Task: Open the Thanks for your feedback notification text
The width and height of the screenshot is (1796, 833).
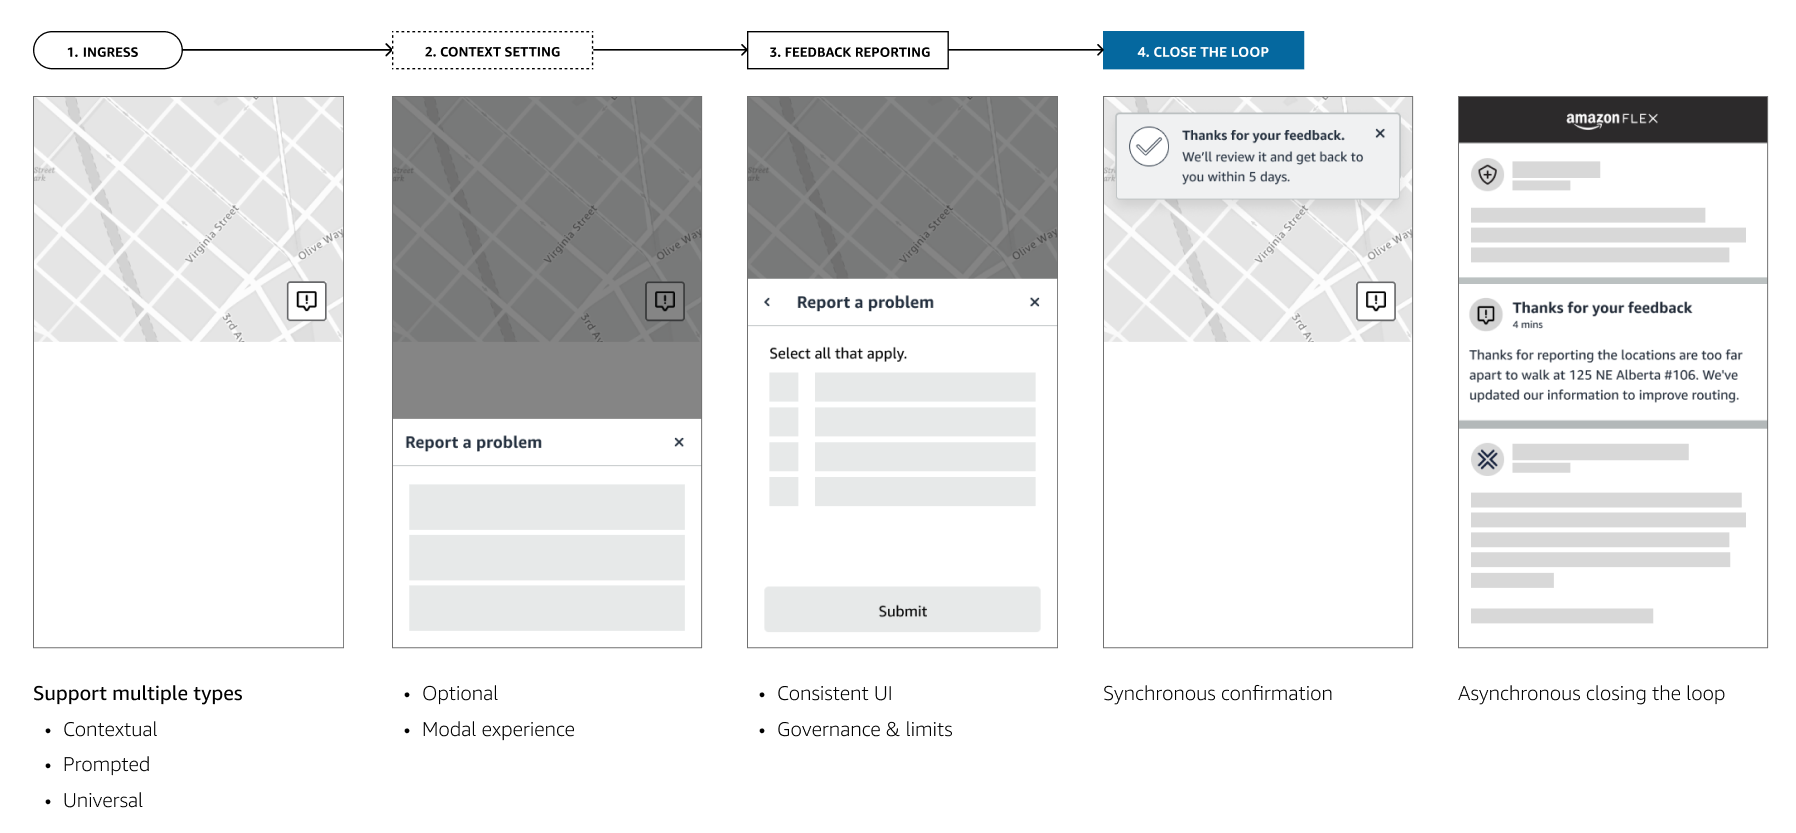Action: (x=1605, y=375)
